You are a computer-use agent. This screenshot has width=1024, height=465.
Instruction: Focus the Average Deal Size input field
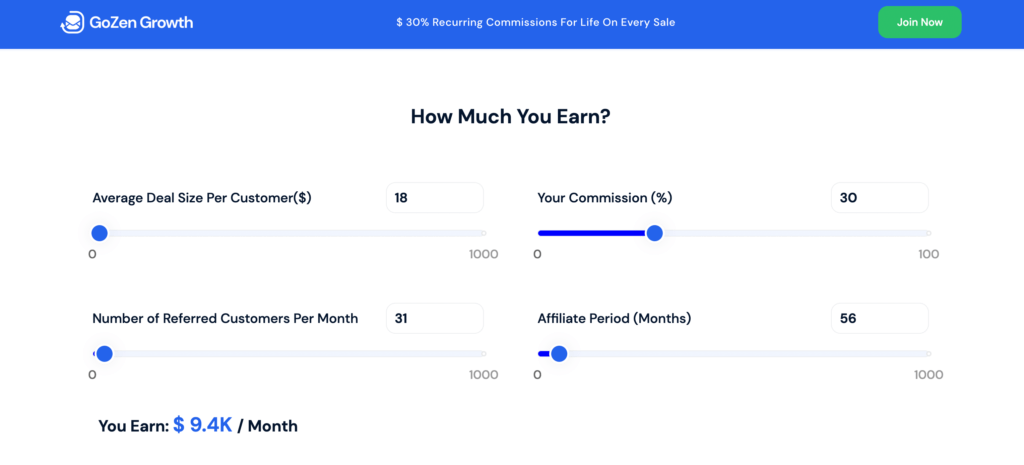434,198
